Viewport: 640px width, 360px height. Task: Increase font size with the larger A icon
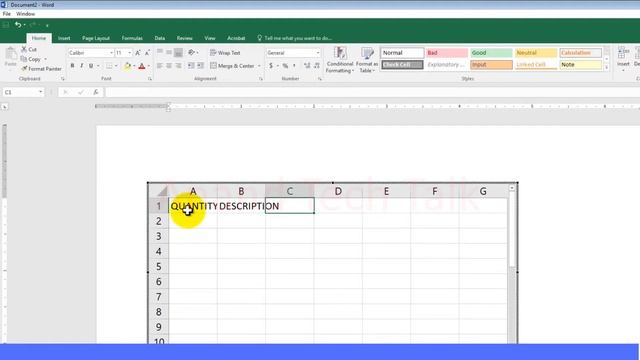(x=138, y=53)
